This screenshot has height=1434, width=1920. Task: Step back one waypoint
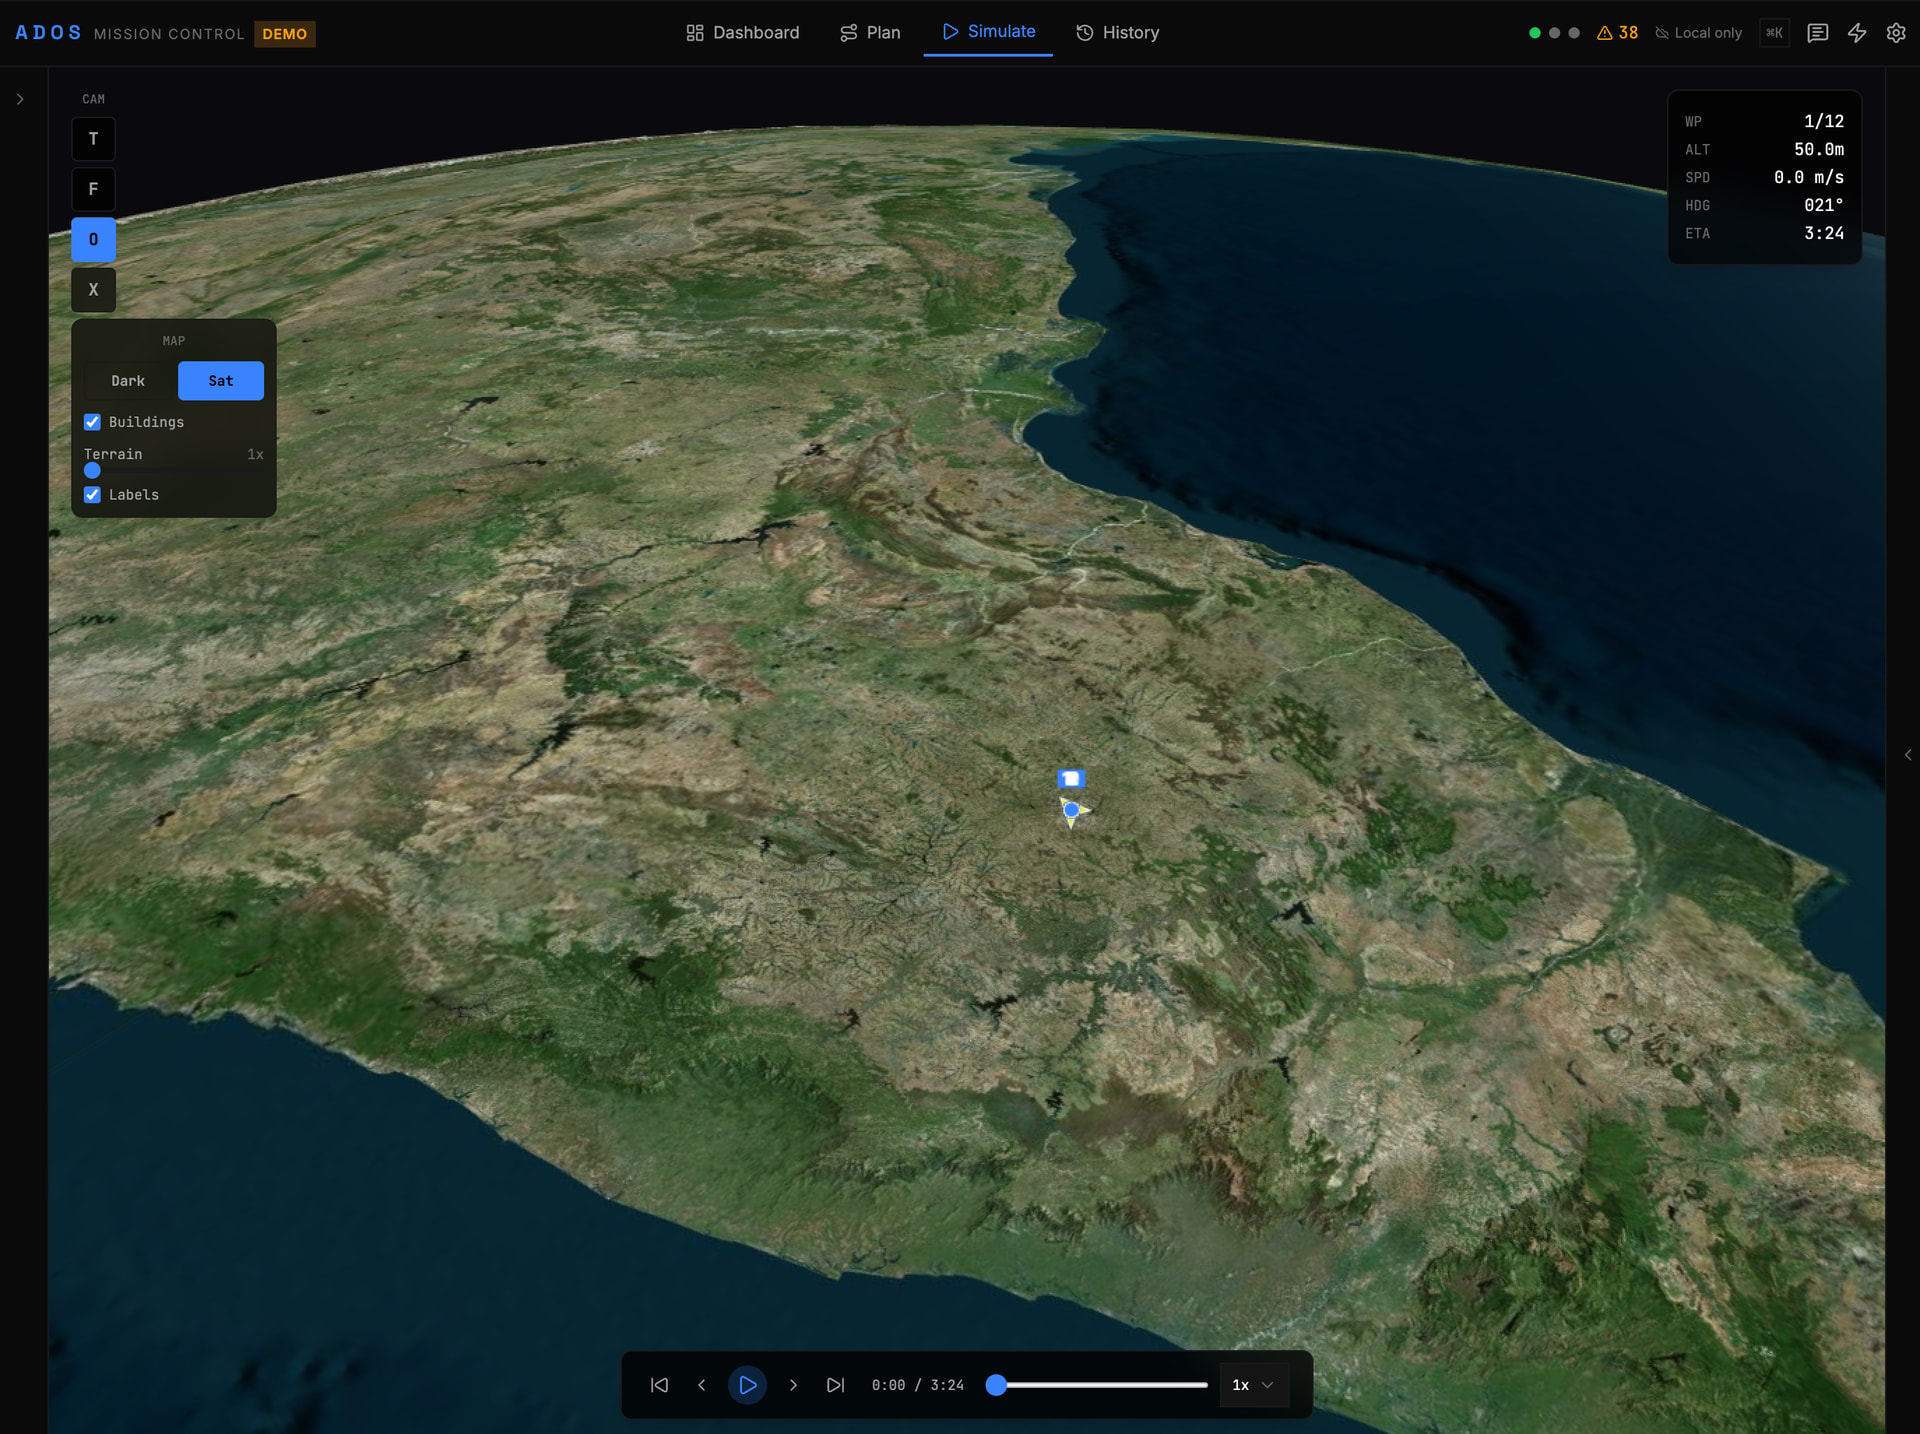click(702, 1385)
